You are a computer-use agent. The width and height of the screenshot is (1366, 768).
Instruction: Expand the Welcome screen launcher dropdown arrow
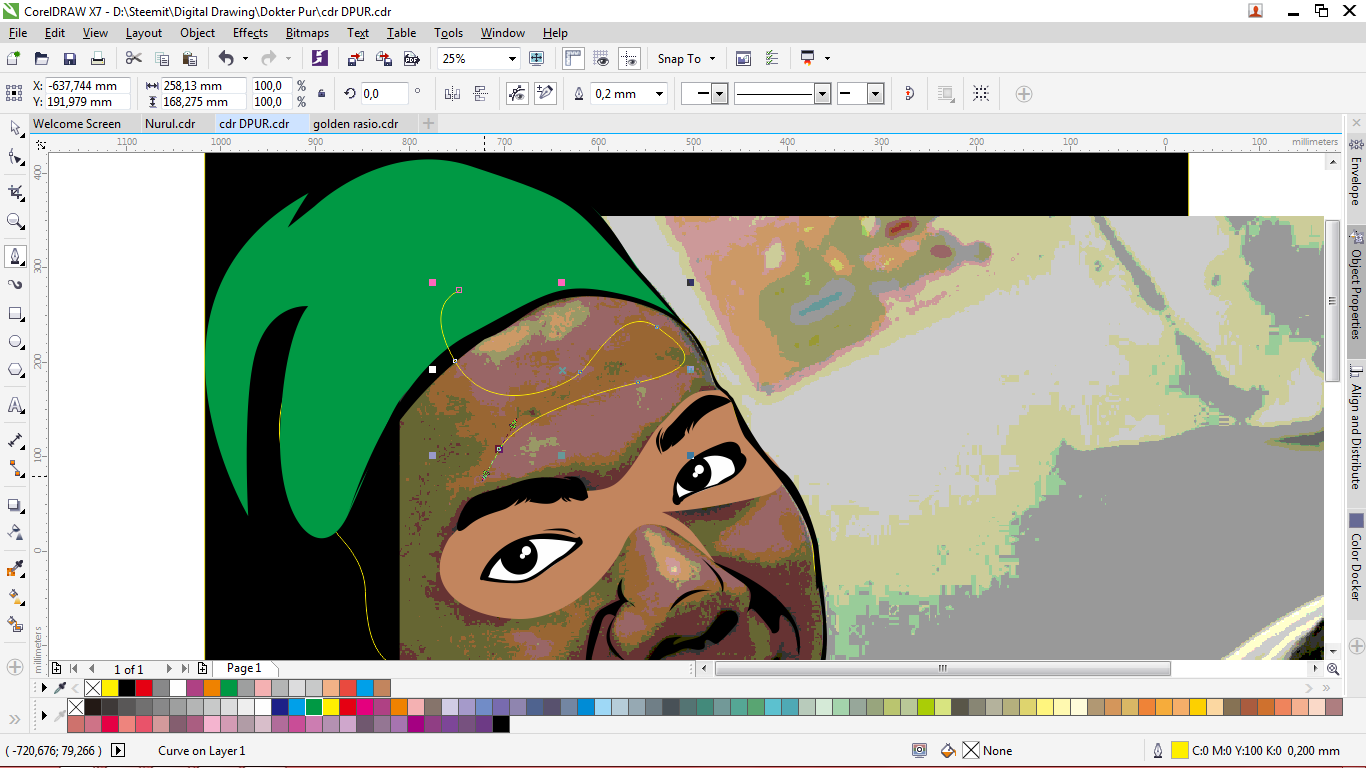click(827, 59)
